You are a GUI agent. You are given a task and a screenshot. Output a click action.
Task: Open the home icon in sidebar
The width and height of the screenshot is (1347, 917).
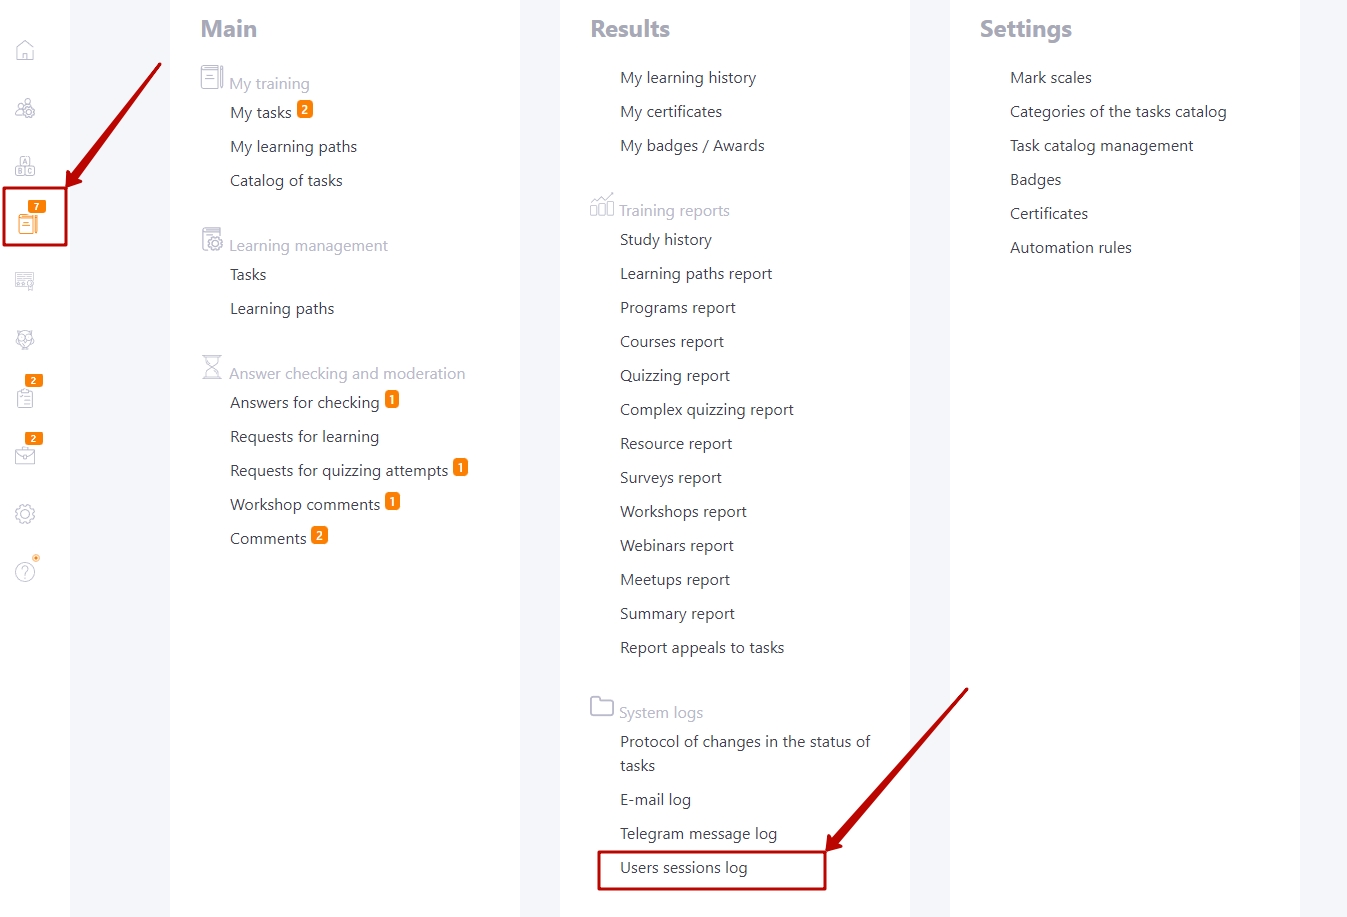tap(25, 50)
